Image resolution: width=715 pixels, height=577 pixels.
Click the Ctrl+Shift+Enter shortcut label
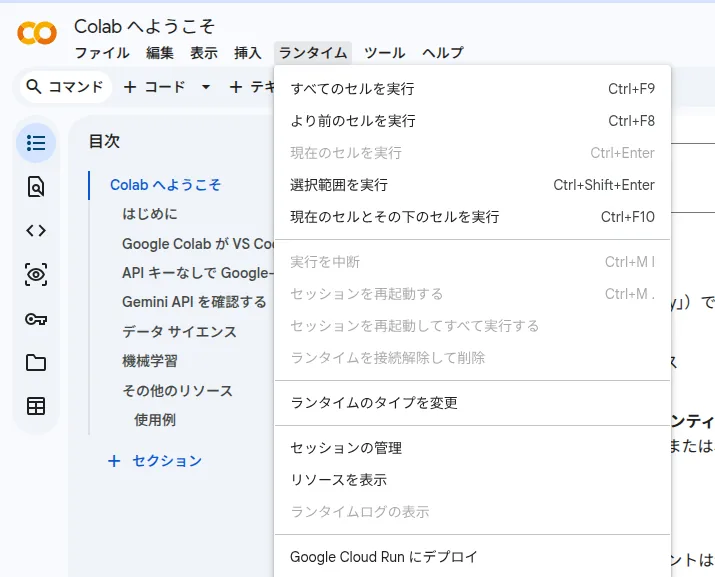pyautogui.click(x=604, y=185)
